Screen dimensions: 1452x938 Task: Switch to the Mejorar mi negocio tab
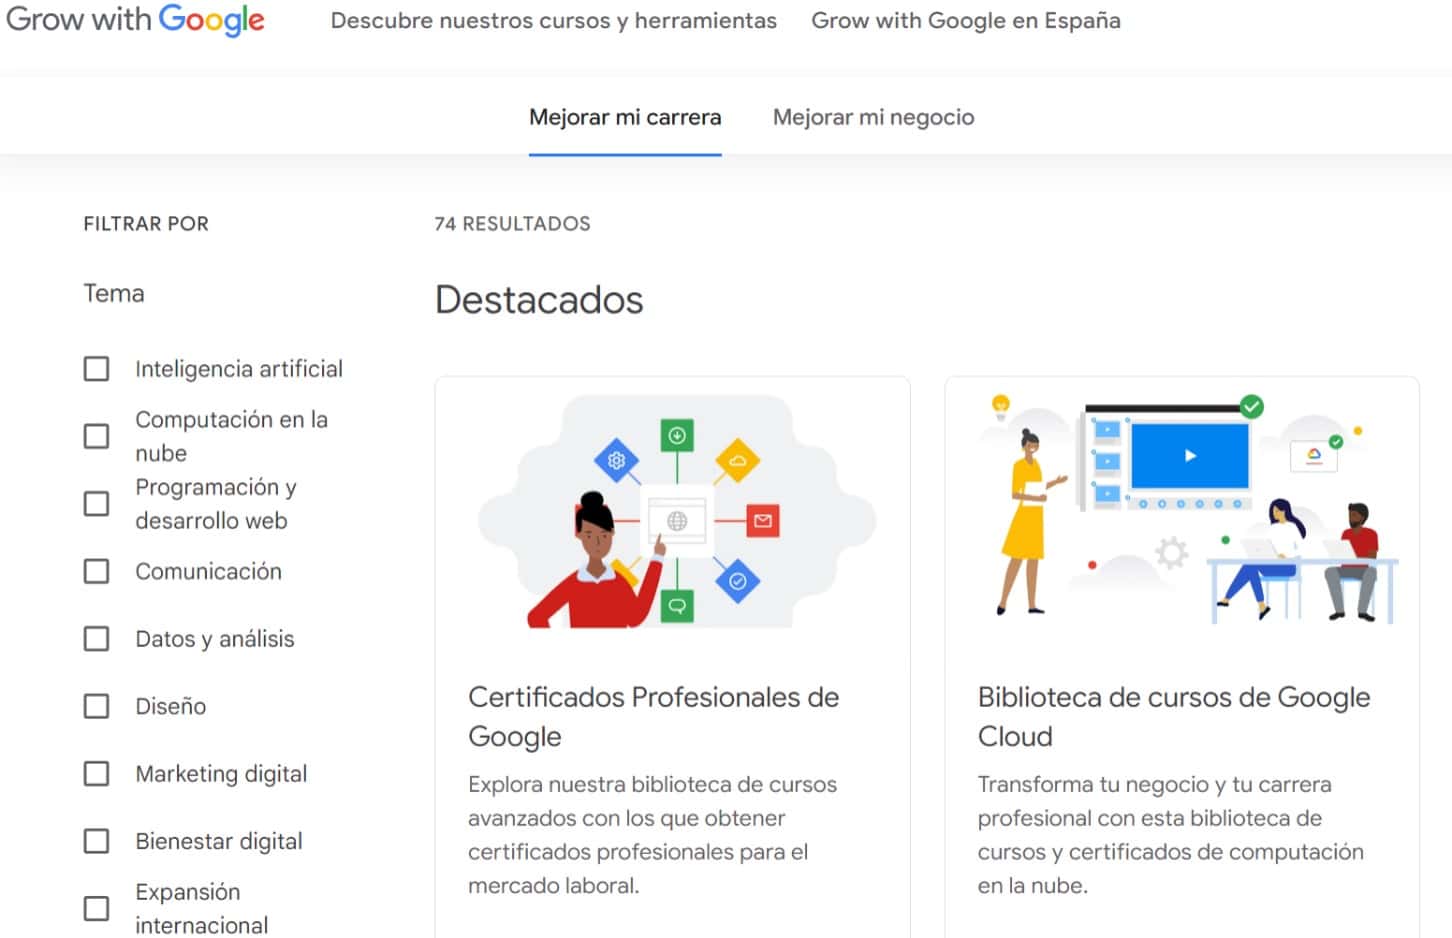pos(873,118)
